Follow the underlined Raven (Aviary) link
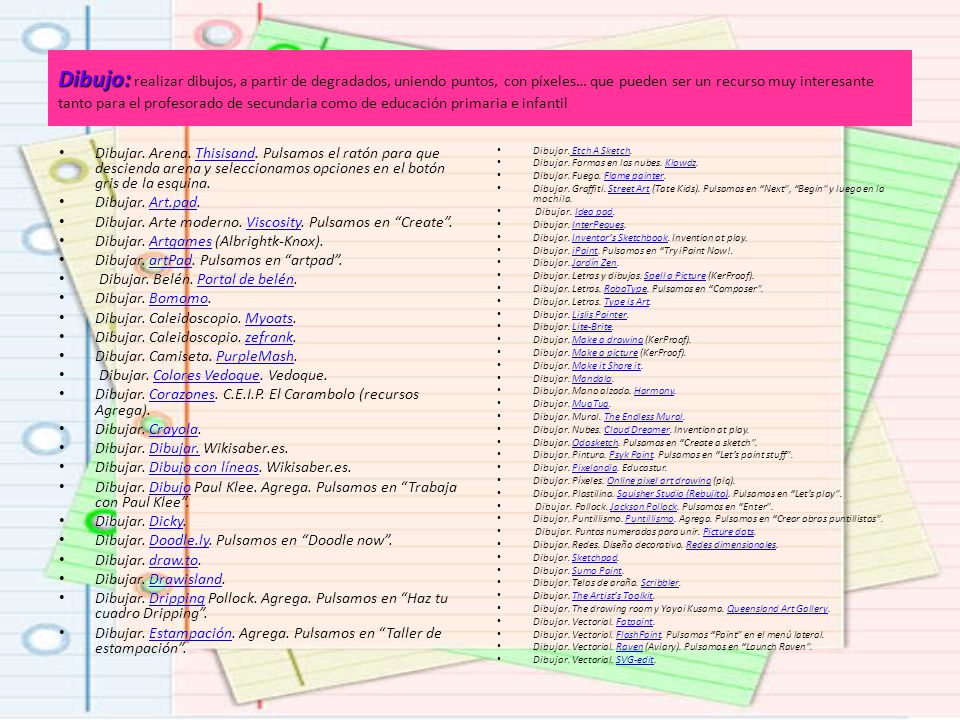Viewport: 960px width, 720px height. [629, 647]
